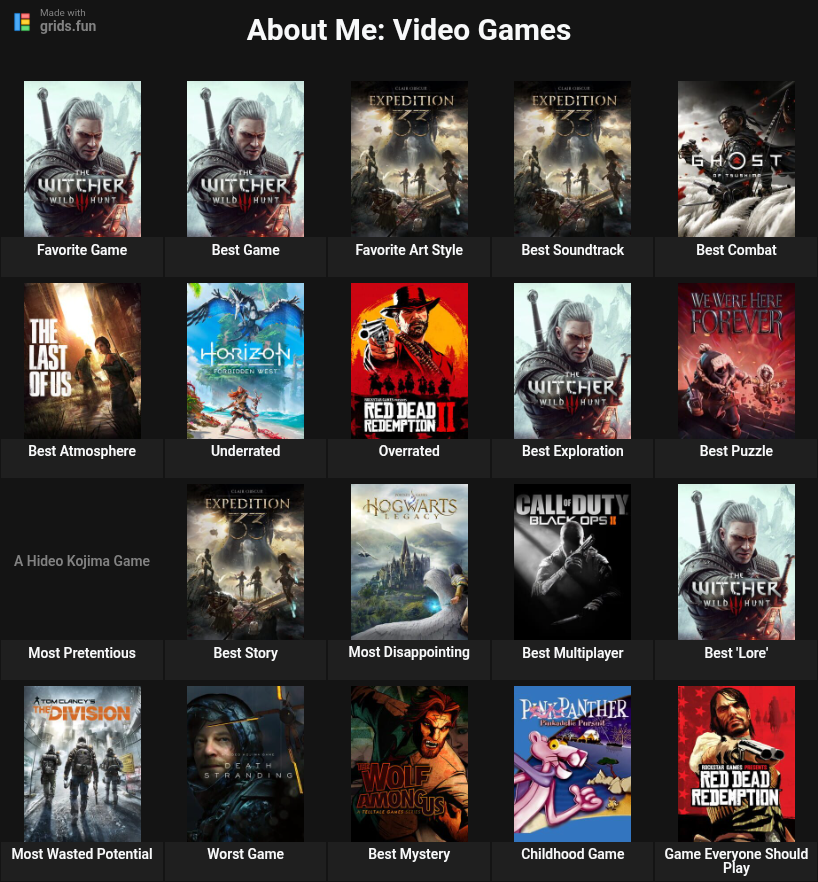Click the Best Atmosphere label
Viewport: 818px width, 882px height.
82,451
